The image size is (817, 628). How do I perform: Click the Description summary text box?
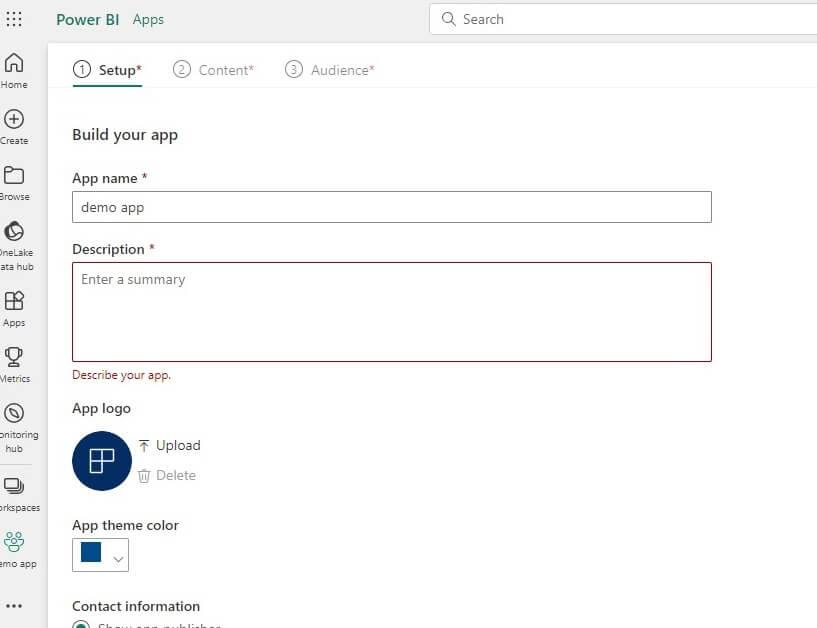[391, 311]
